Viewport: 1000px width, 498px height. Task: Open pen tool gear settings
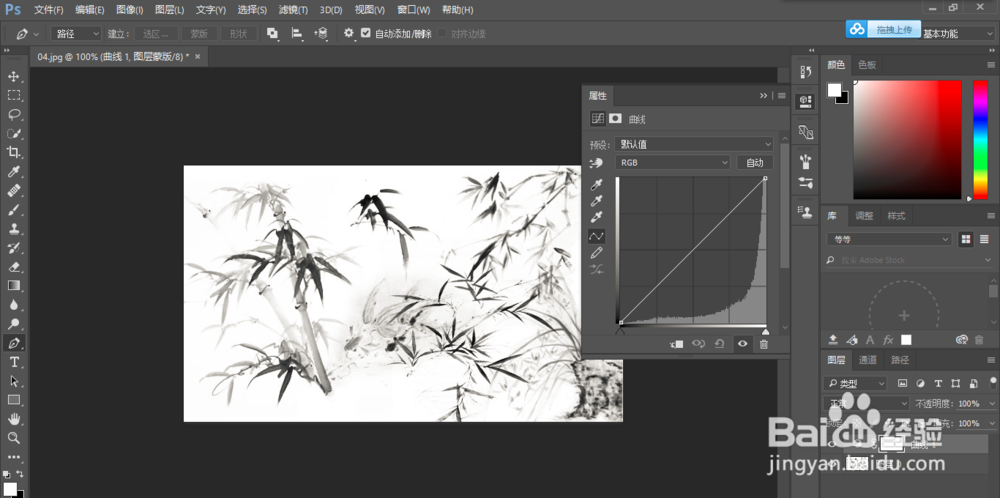pos(349,33)
